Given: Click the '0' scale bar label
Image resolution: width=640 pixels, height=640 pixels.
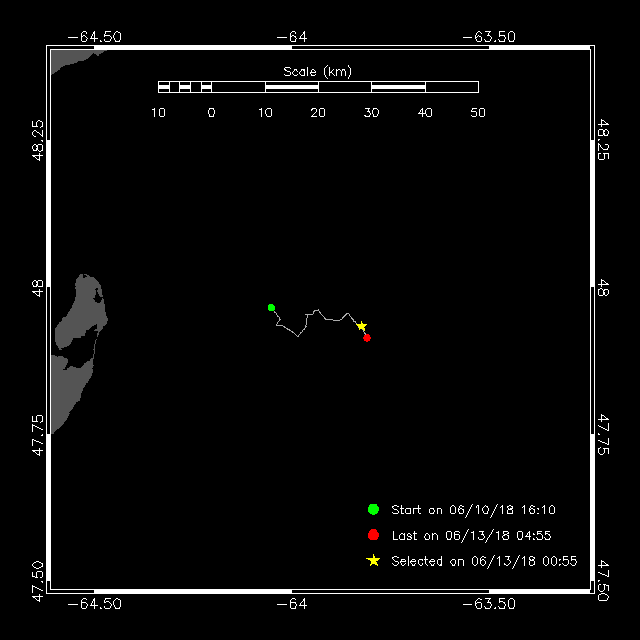Looking at the screenshot, I should coord(211,113).
